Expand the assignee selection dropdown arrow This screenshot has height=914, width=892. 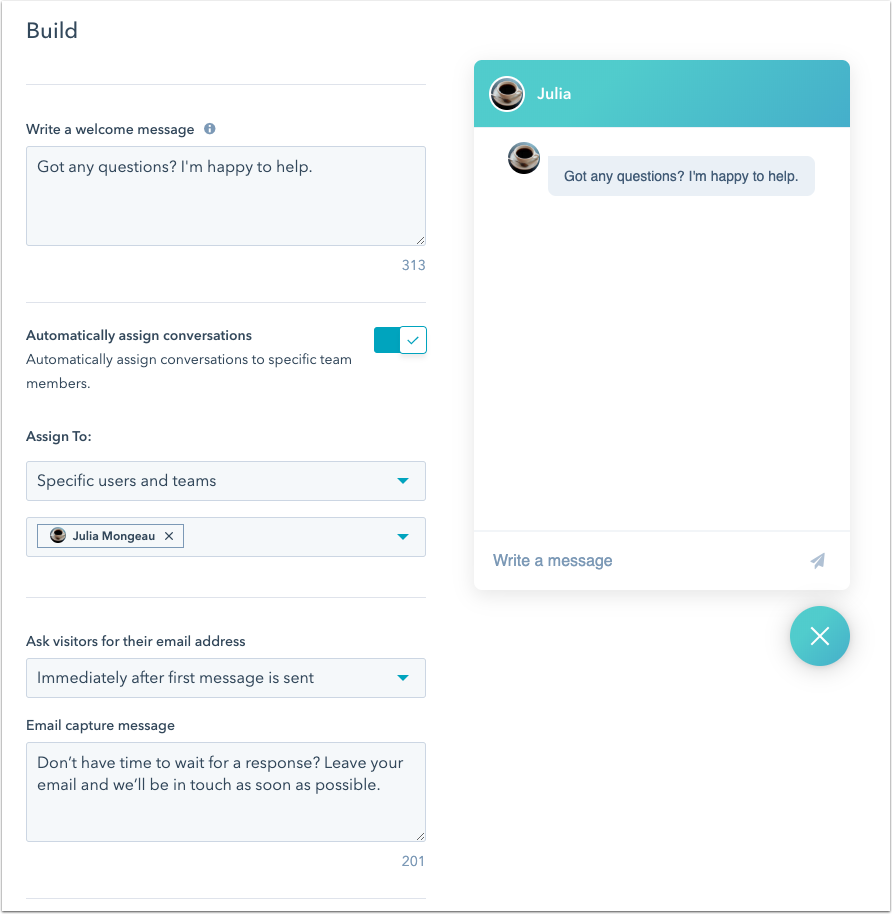[x=403, y=537]
